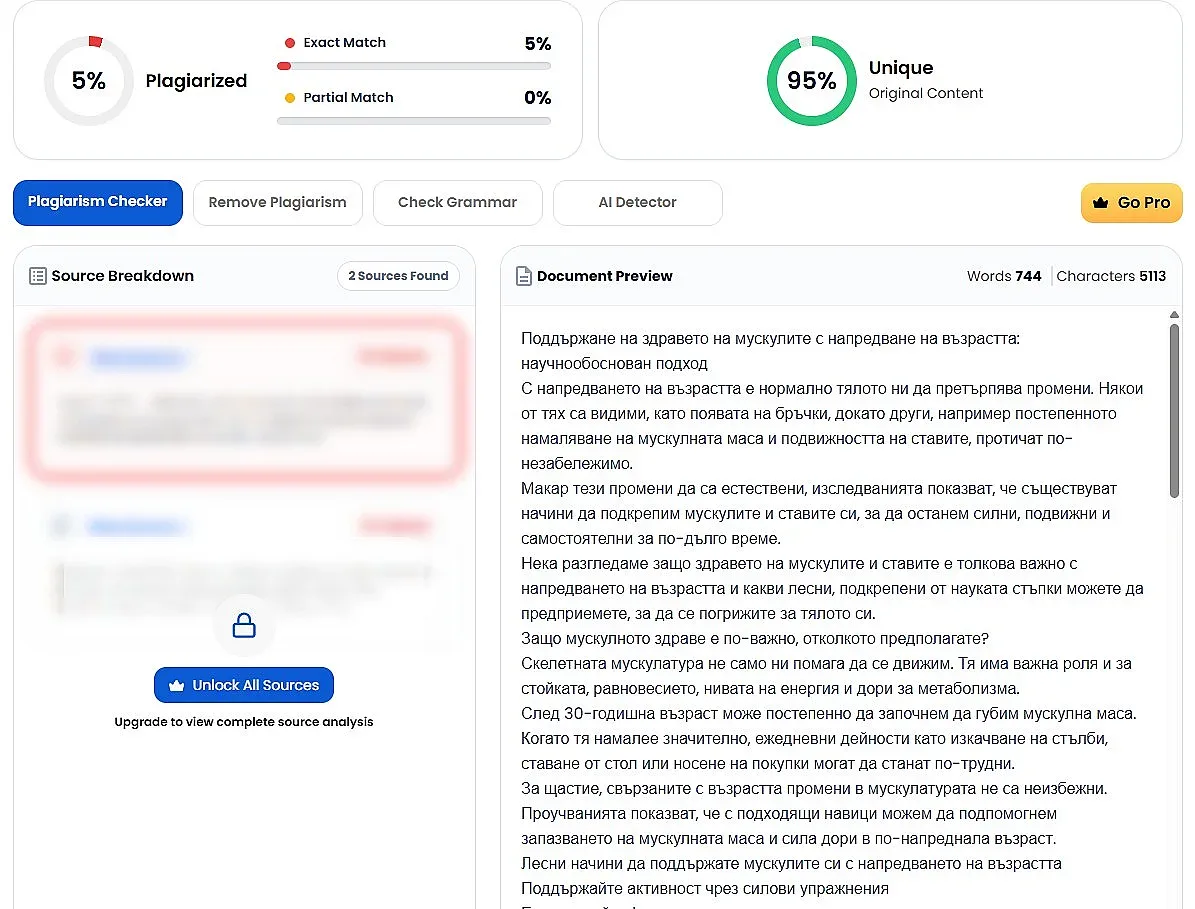Click the crown icon in Go Pro
Image resolution: width=1195 pixels, height=909 pixels.
[x=1100, y=203]
